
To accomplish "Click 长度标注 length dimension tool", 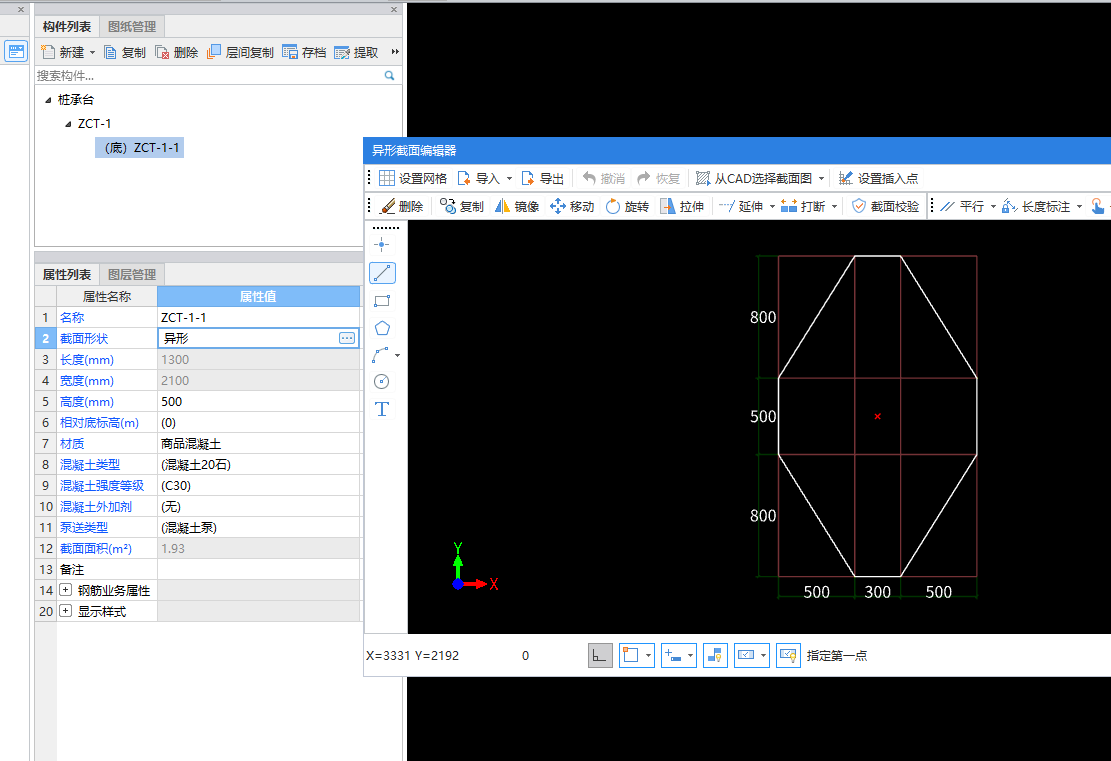I will (1036, 206).
